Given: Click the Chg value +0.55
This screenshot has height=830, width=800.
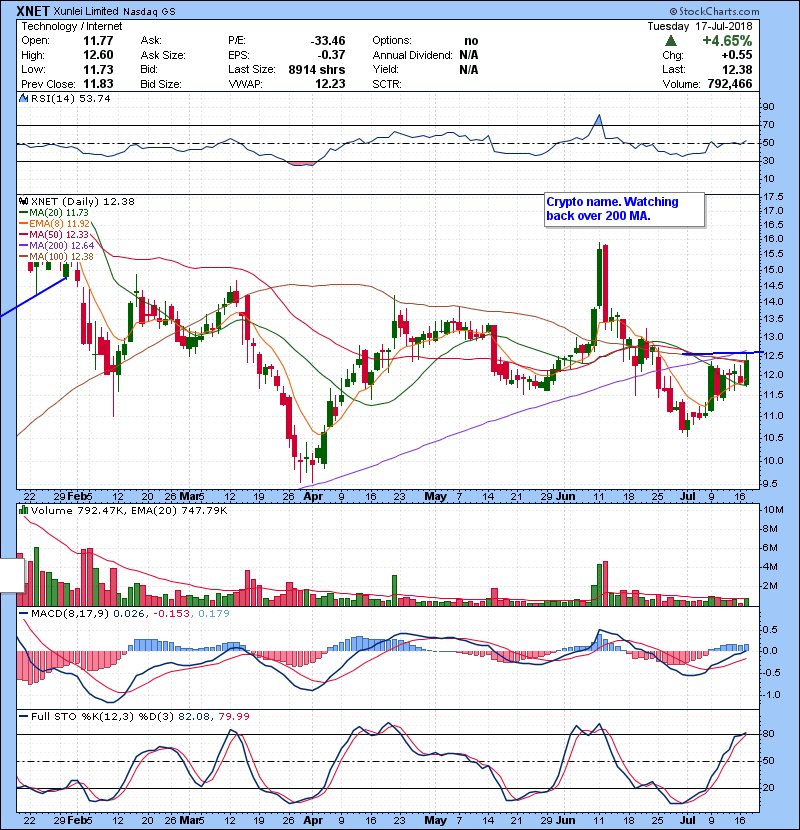Looking at the screenshot, I should tap(736, 55).
